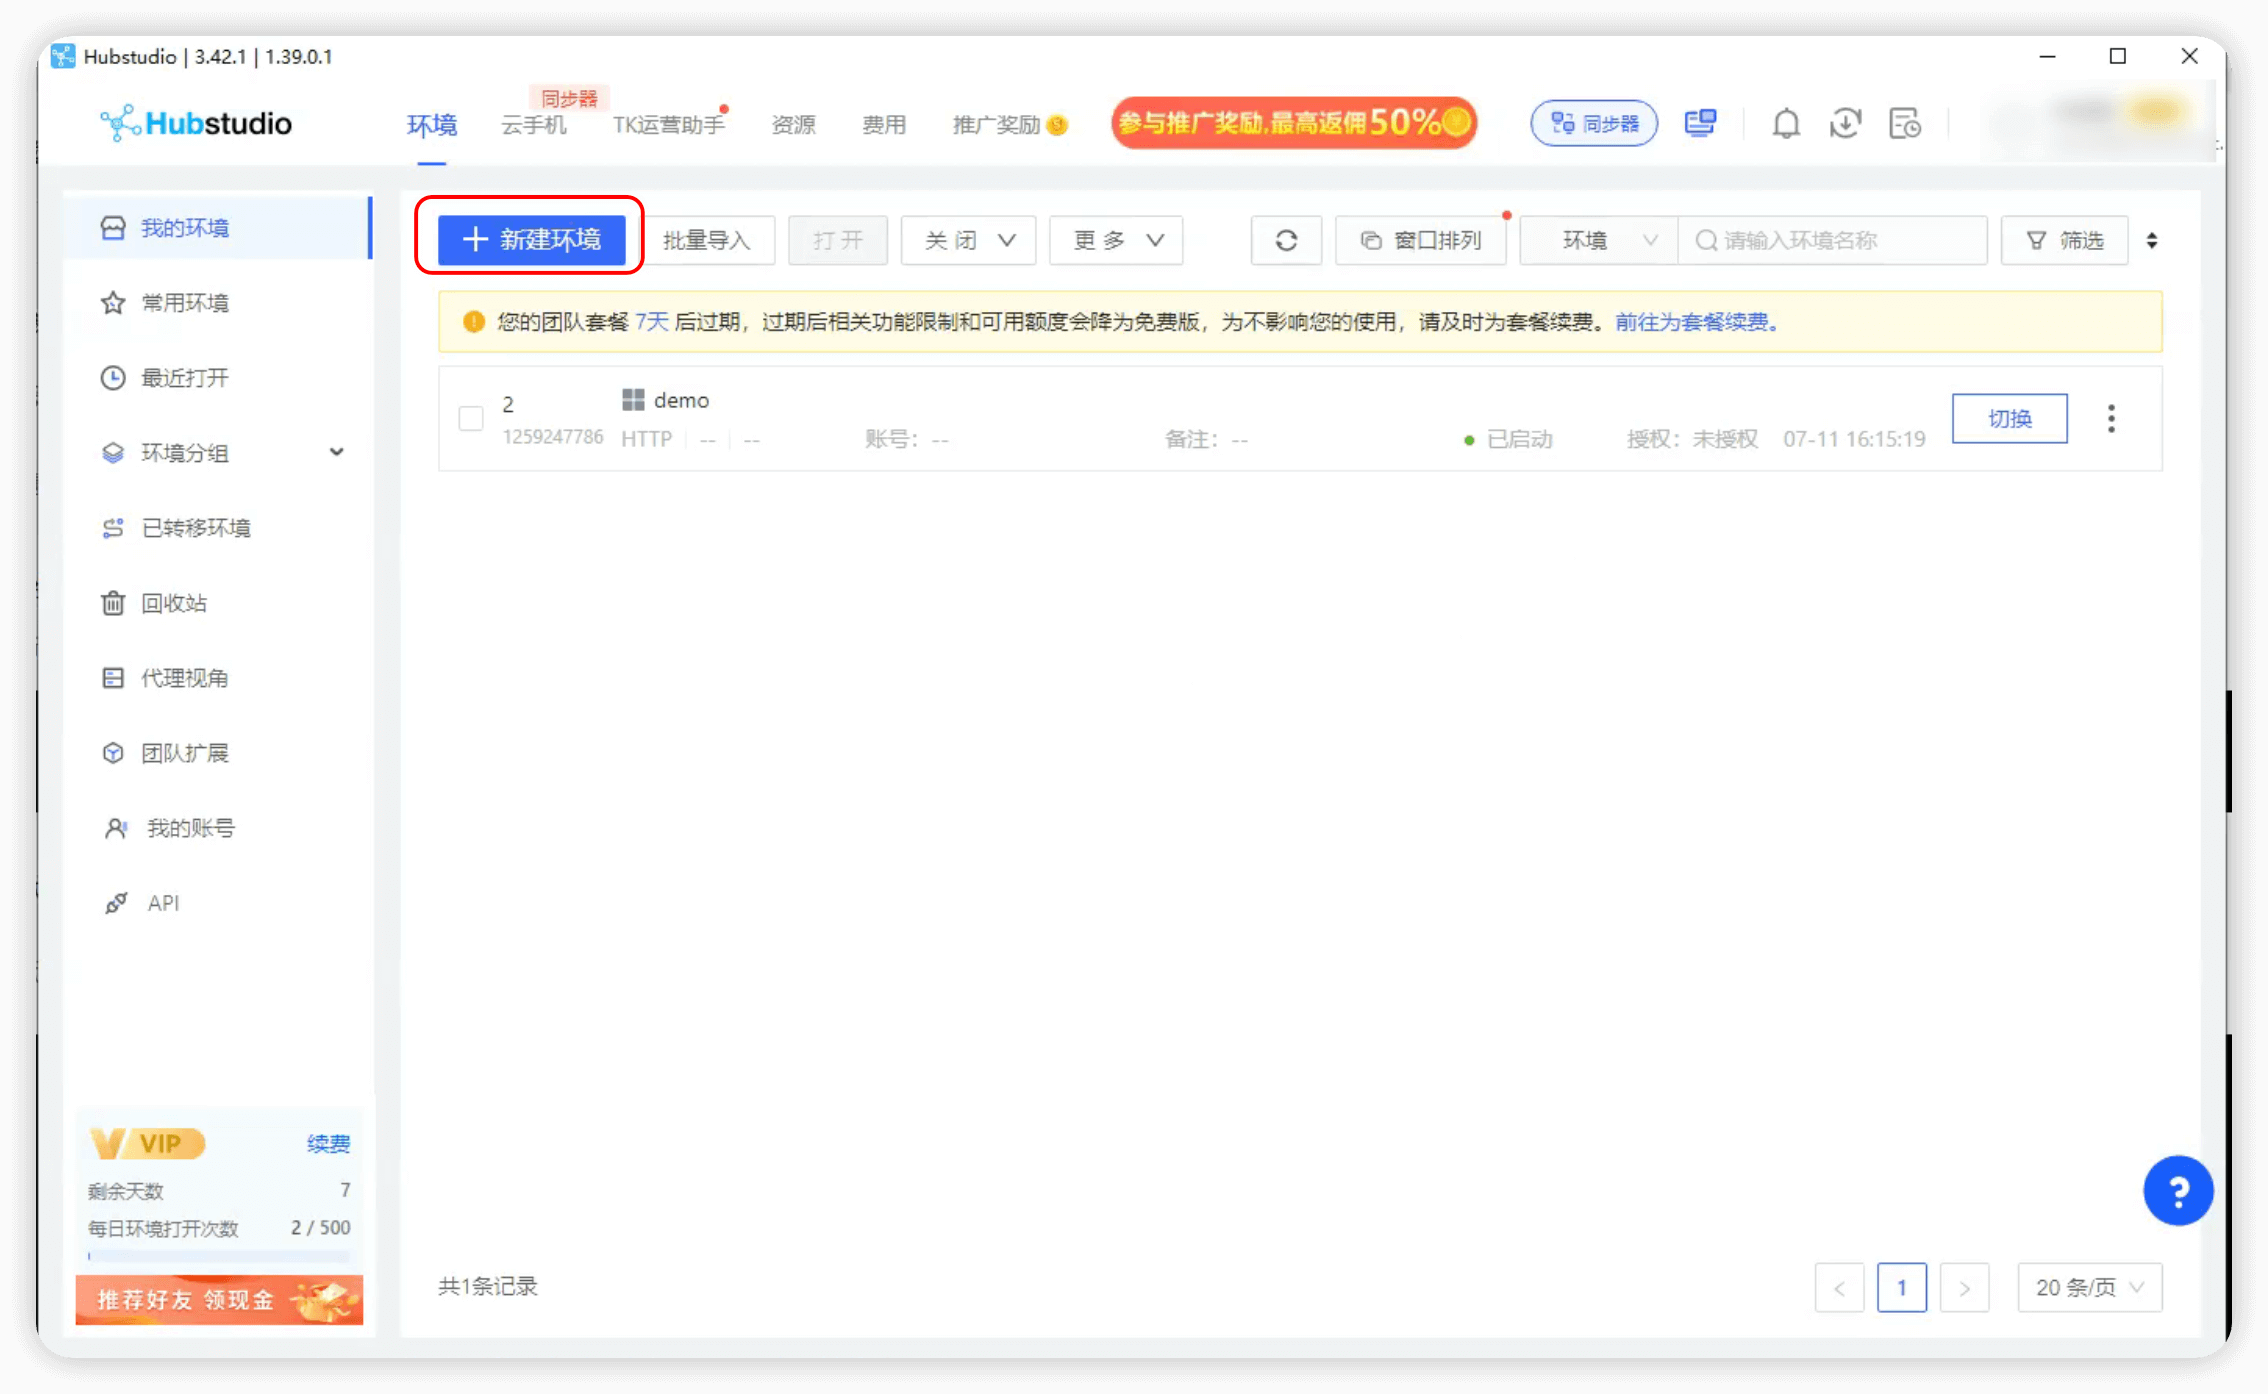Open the 关闭 dropdown menu
The image size is (2268, 1394).
tap(968, 240)
